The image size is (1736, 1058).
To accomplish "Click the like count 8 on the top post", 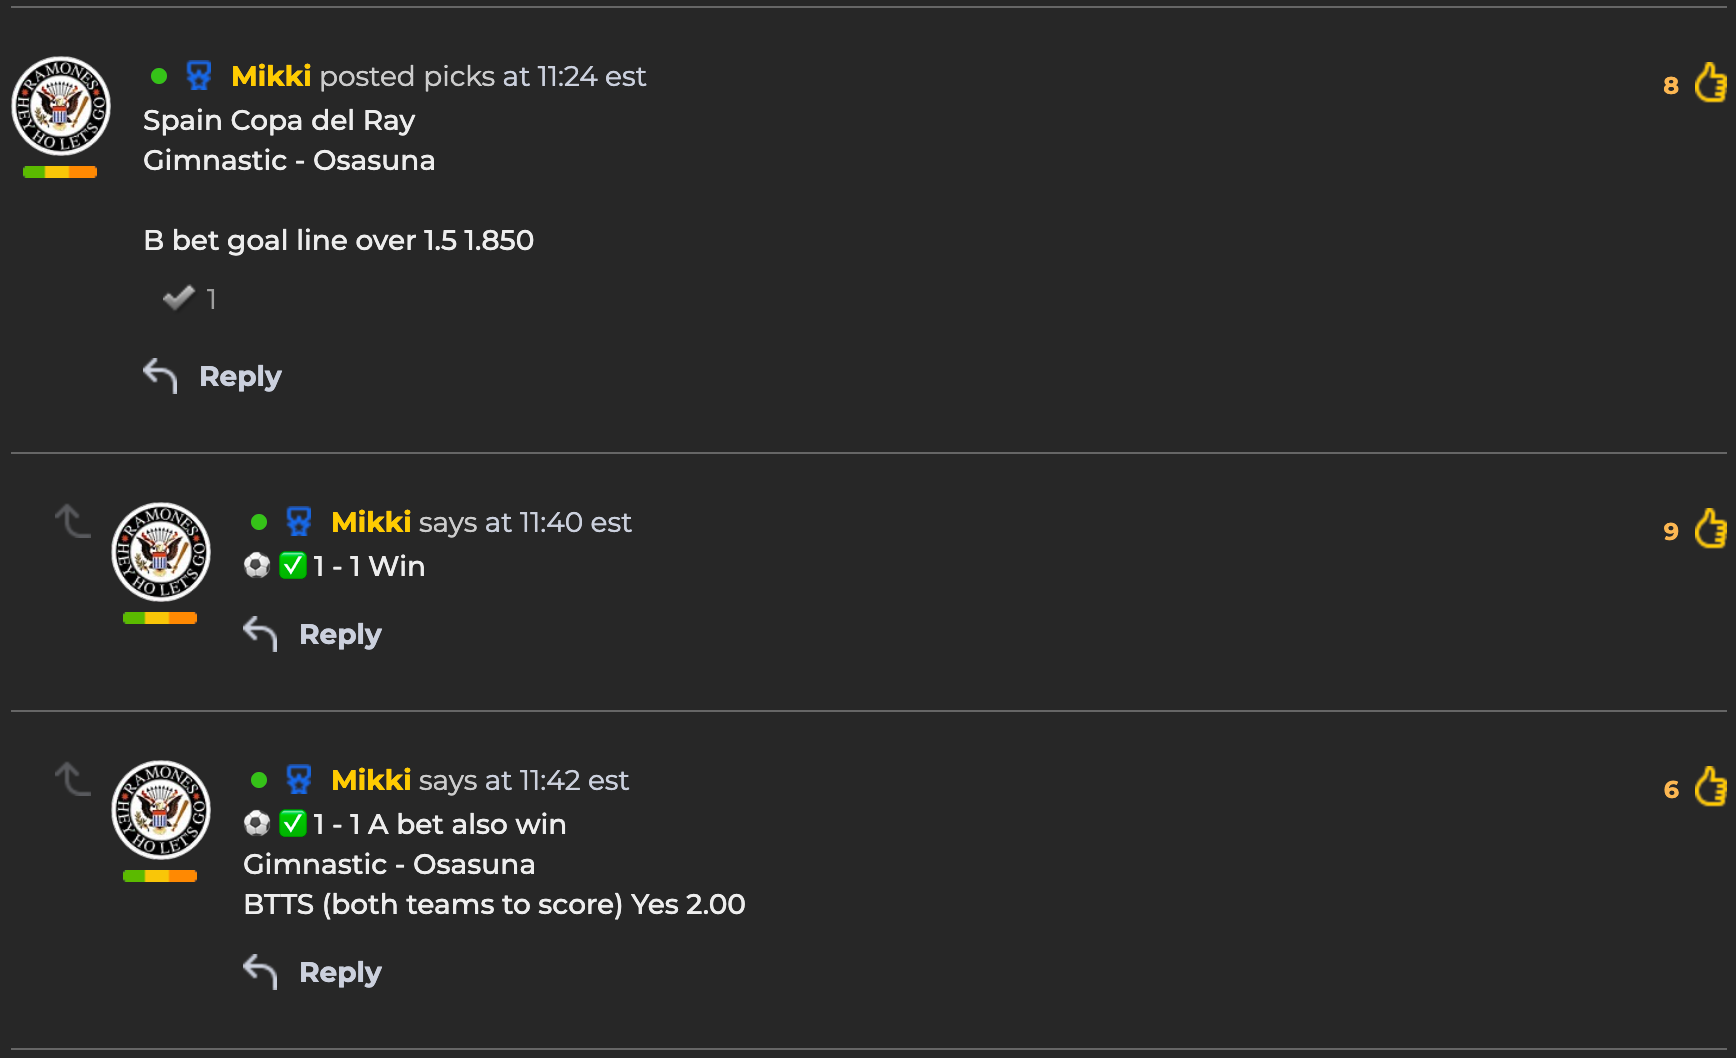I will 1671,86.
